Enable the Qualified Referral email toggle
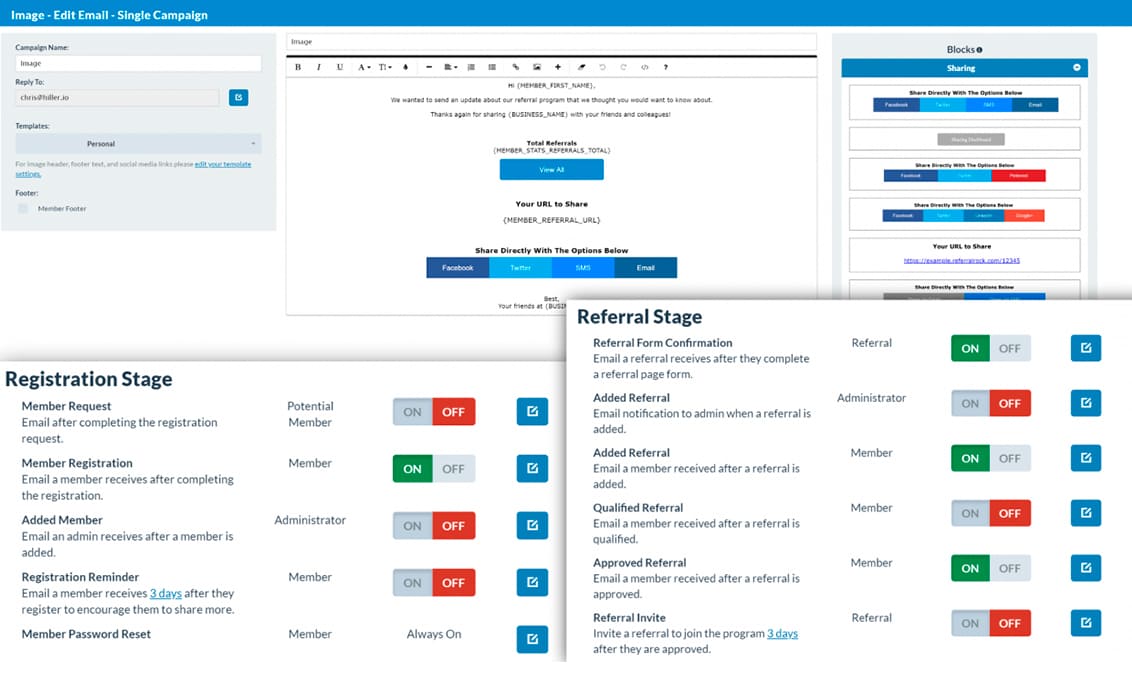The image size is (1132, 683). pyautogui.click(x=970, y=513)
